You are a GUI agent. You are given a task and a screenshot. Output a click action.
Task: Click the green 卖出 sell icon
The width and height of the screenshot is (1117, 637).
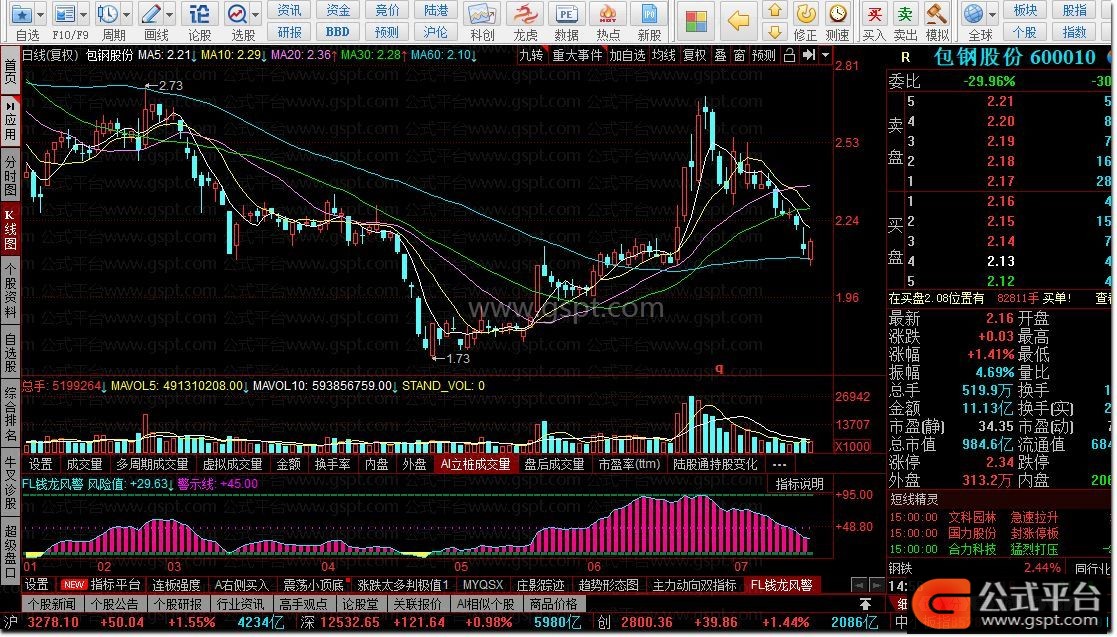(x=905, y=14)
